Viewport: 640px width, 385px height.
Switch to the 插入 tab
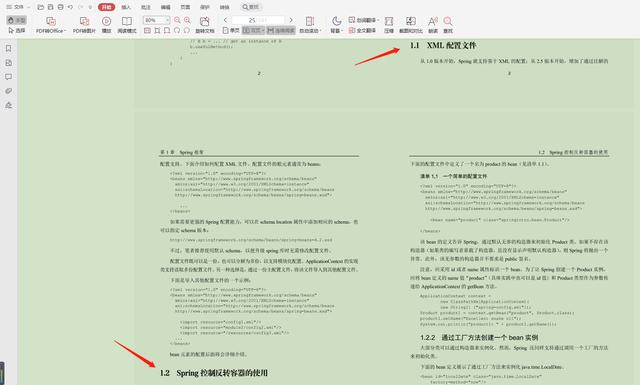tap(126, 7)
